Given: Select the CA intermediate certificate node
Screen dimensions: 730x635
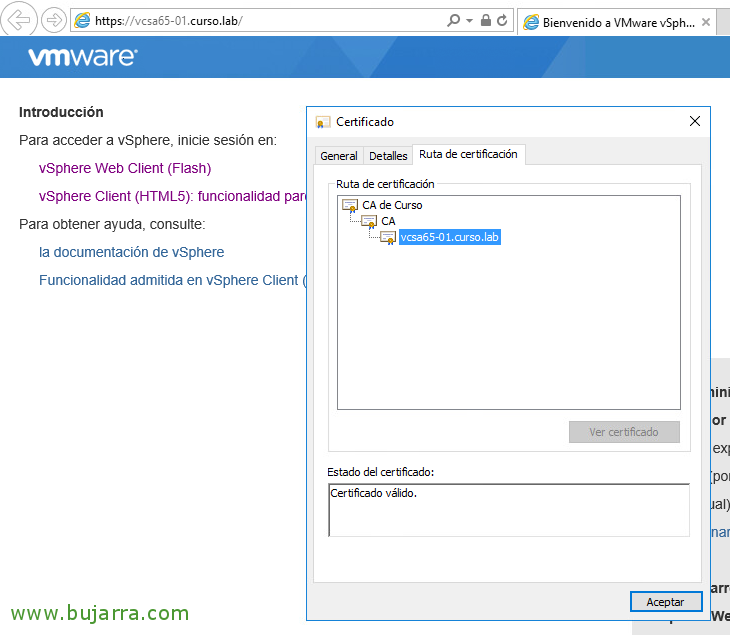Looking at the screenshot, I should tap(388, 221).
